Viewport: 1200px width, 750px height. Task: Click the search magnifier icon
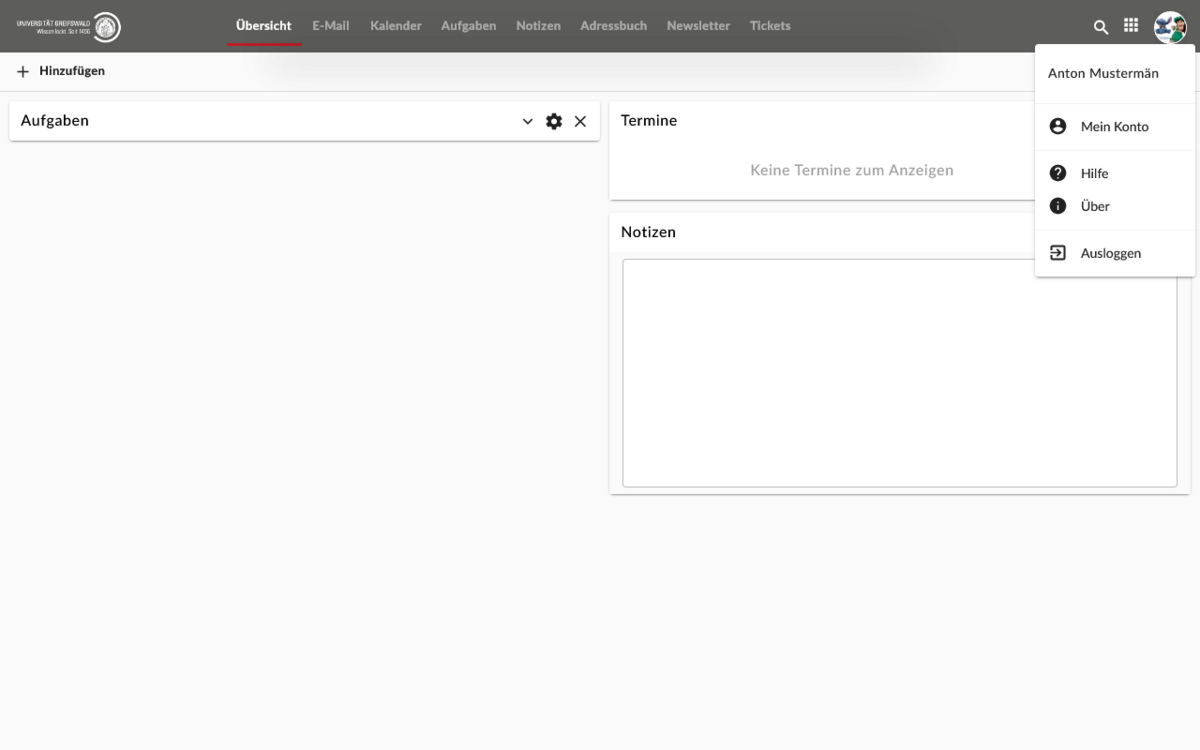(1101, 27)
